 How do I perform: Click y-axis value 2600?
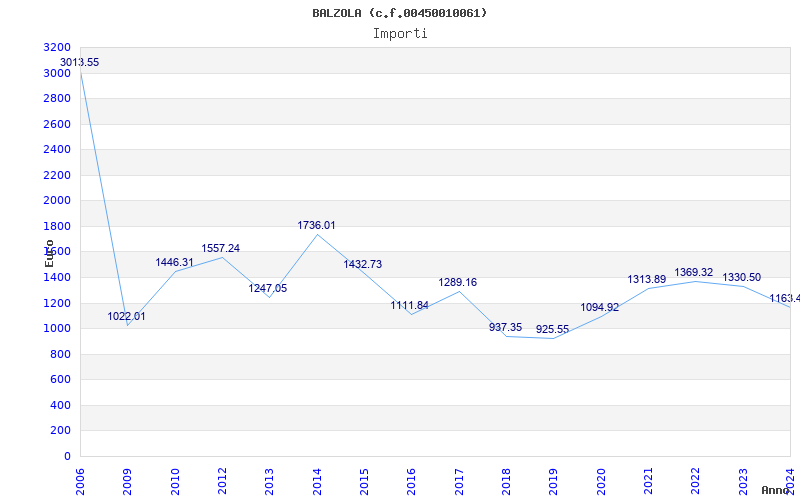pyautogui.click(x=57, y=124)
